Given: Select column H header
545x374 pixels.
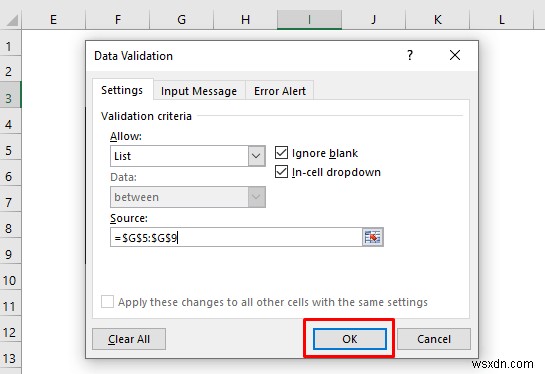Looking at the screenshot, I should pyautogui.click(x=245, y=20).
